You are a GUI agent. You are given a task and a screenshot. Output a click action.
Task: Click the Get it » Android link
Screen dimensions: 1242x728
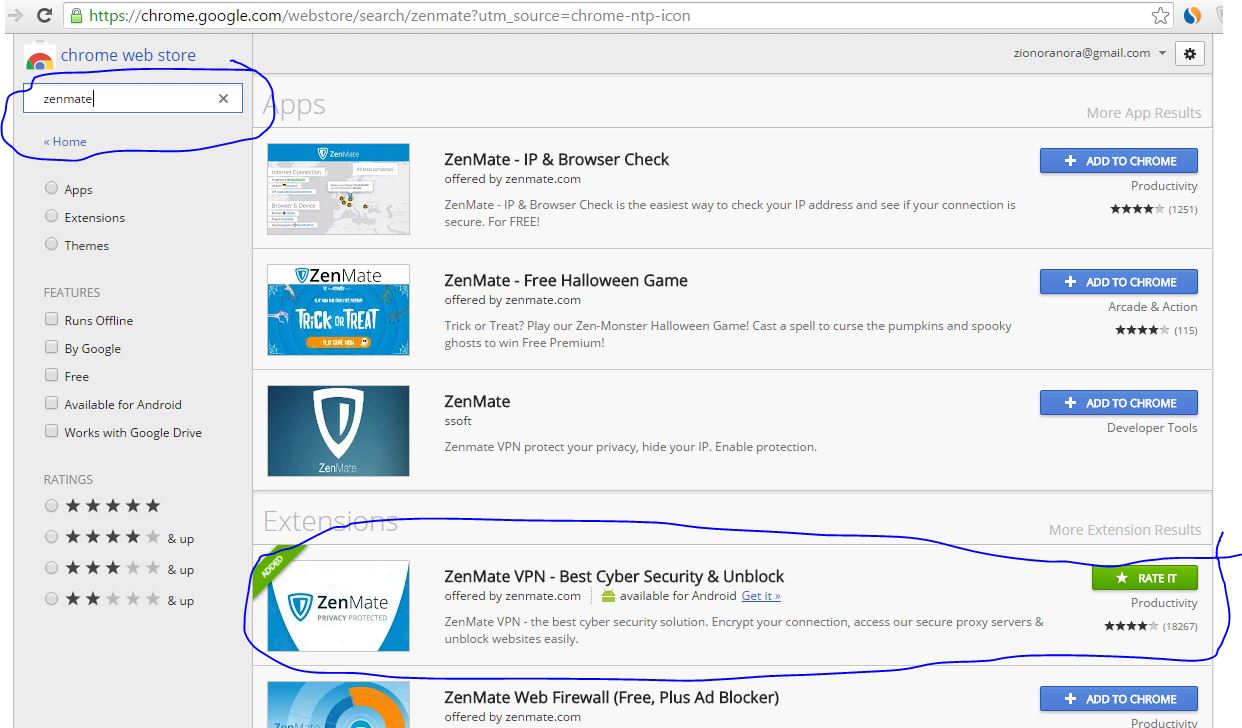761,596
